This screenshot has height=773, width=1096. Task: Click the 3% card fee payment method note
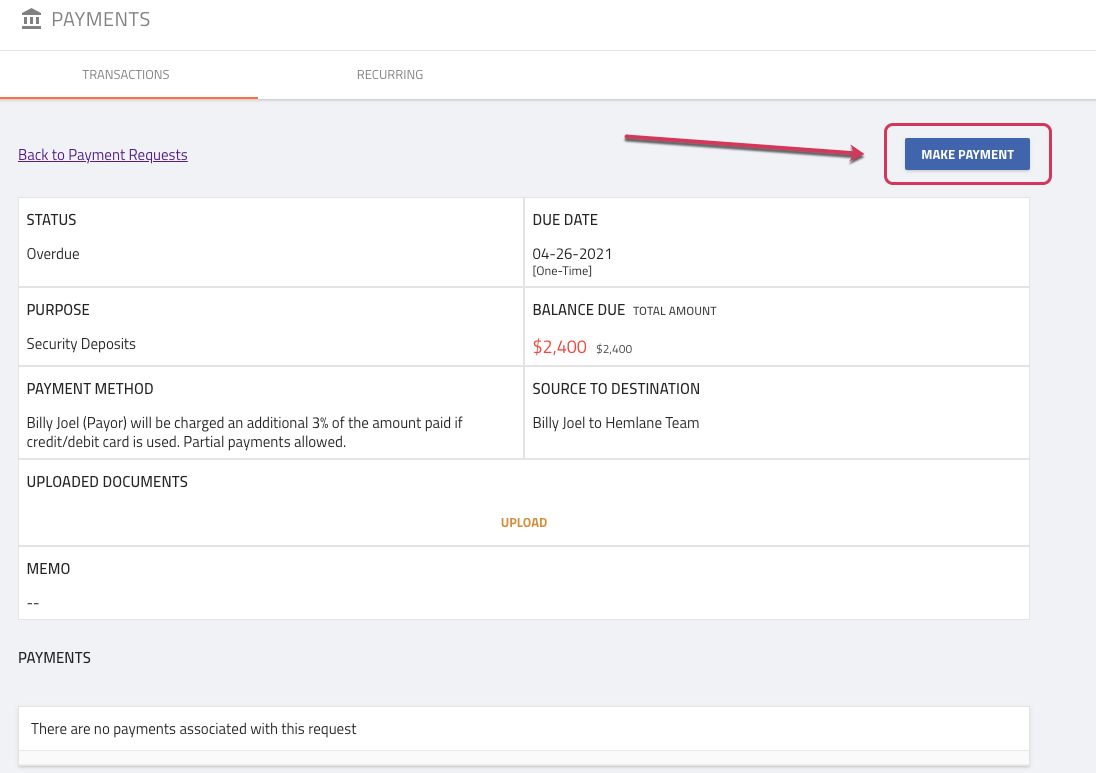tap(245, 432)
